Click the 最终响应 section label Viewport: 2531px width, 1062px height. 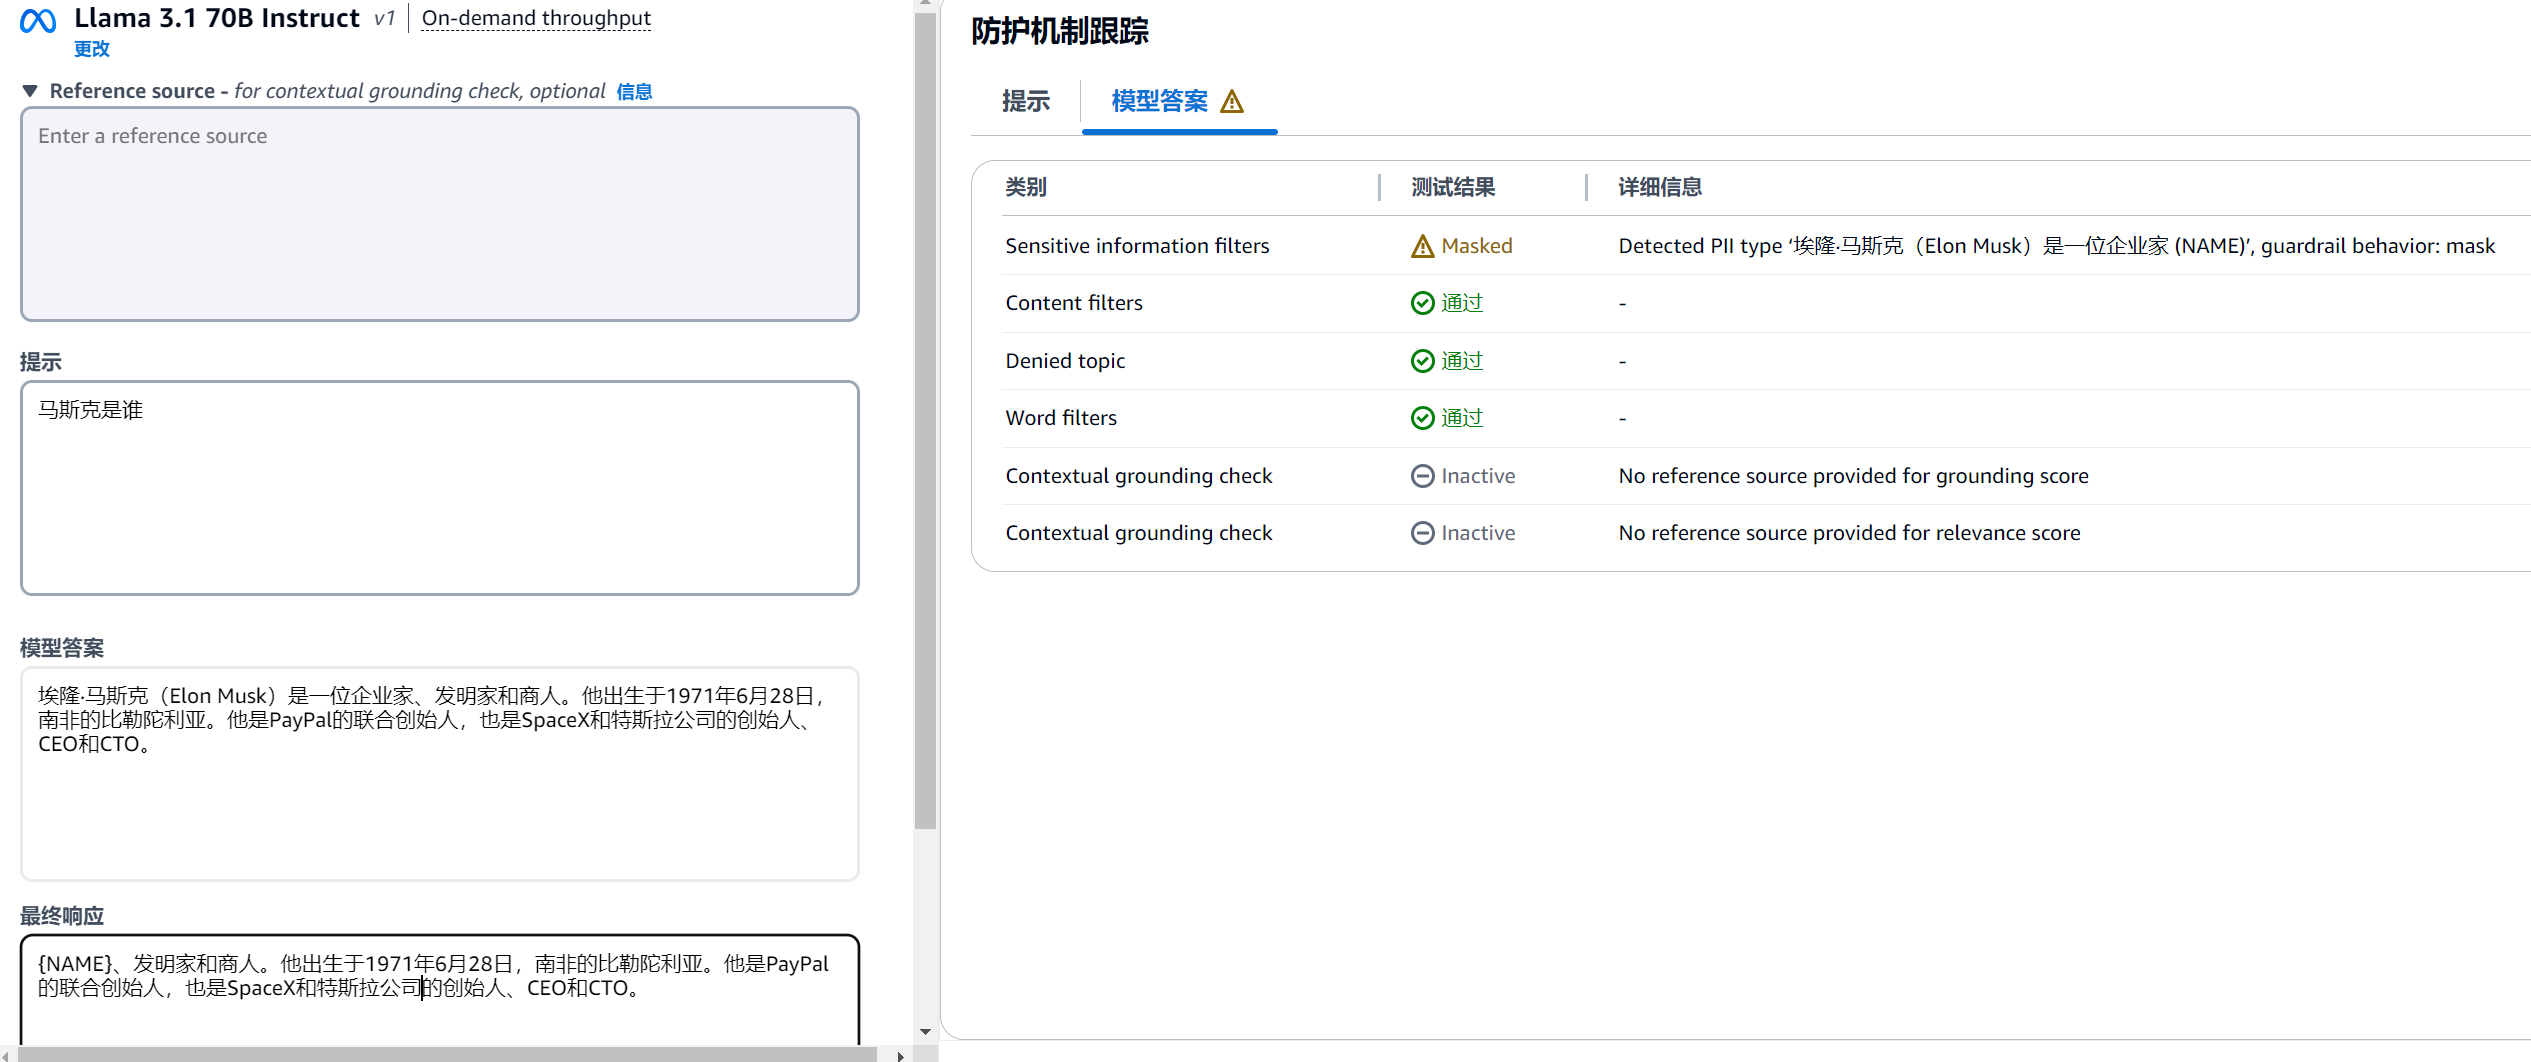tap(62, 916)
